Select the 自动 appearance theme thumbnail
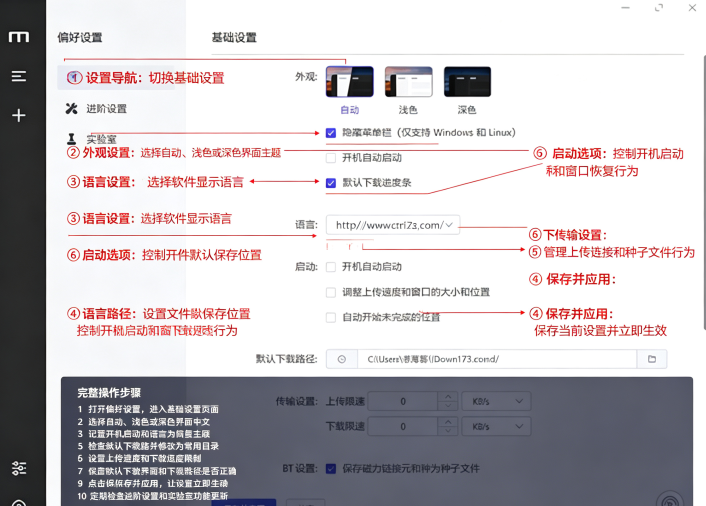The image size is (706, 506). 350,81
